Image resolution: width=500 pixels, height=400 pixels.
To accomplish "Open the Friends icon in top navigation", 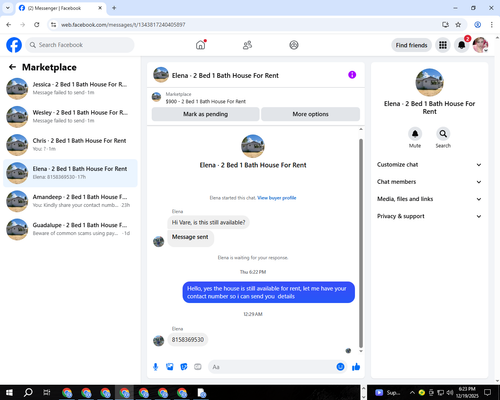I will pos(247,45).
